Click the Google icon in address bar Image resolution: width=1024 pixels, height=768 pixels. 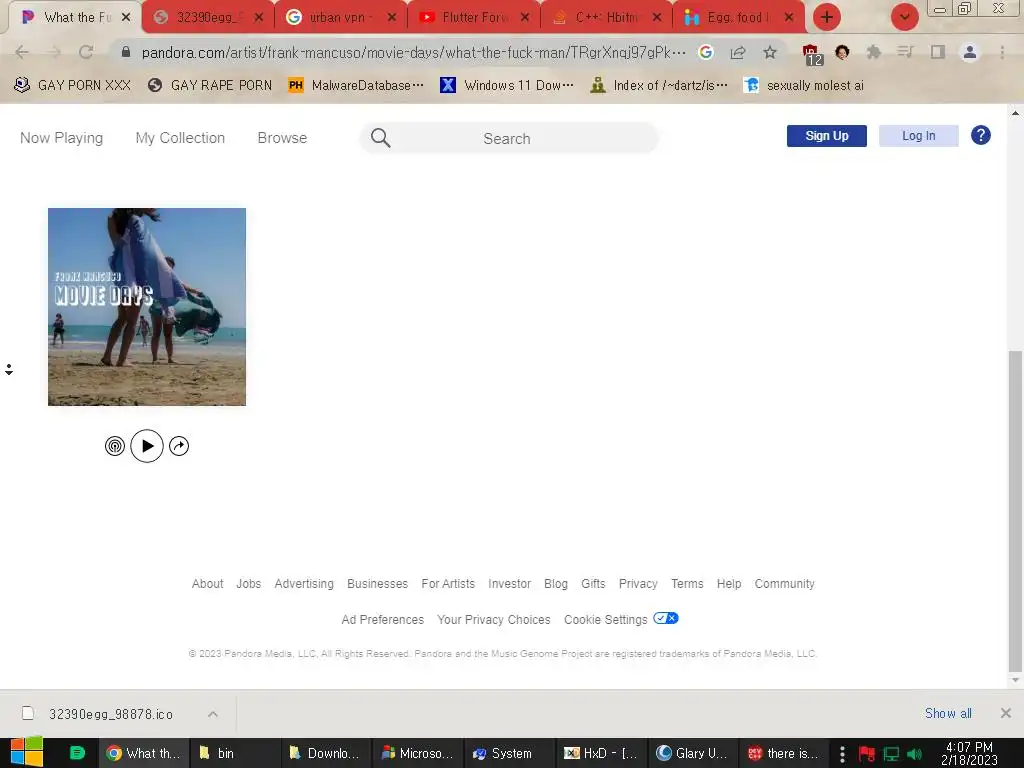coord(705,52)
